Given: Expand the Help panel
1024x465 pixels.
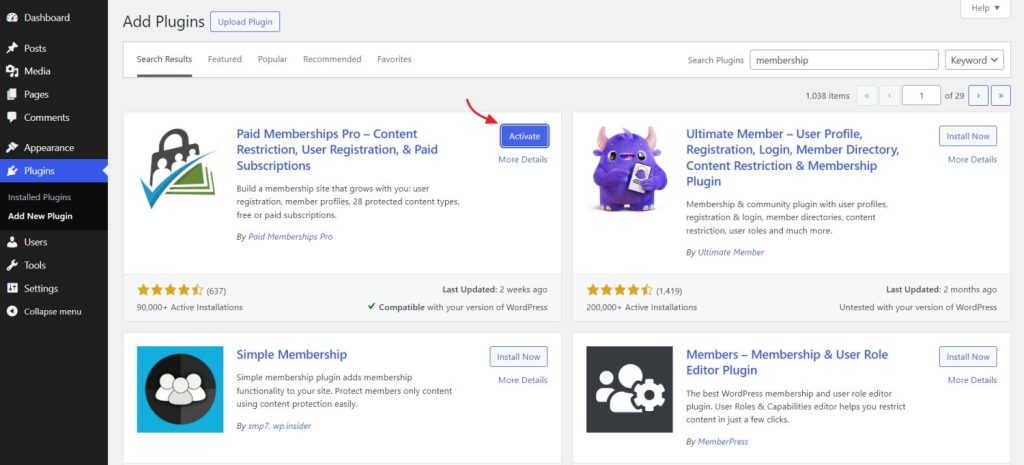Looking at the screenshot, I should coord(985,8).
